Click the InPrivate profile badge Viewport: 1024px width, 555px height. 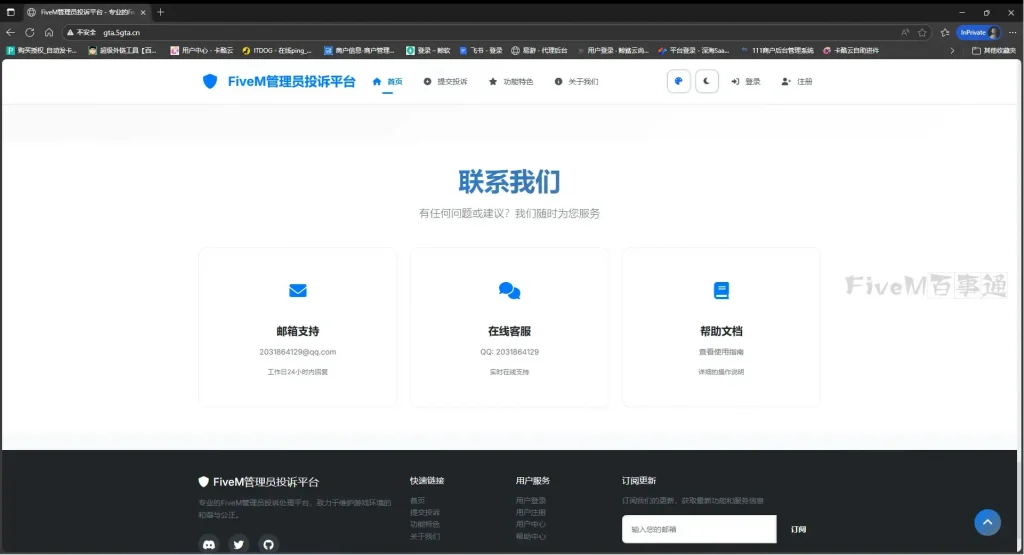[x=978, y=32]
